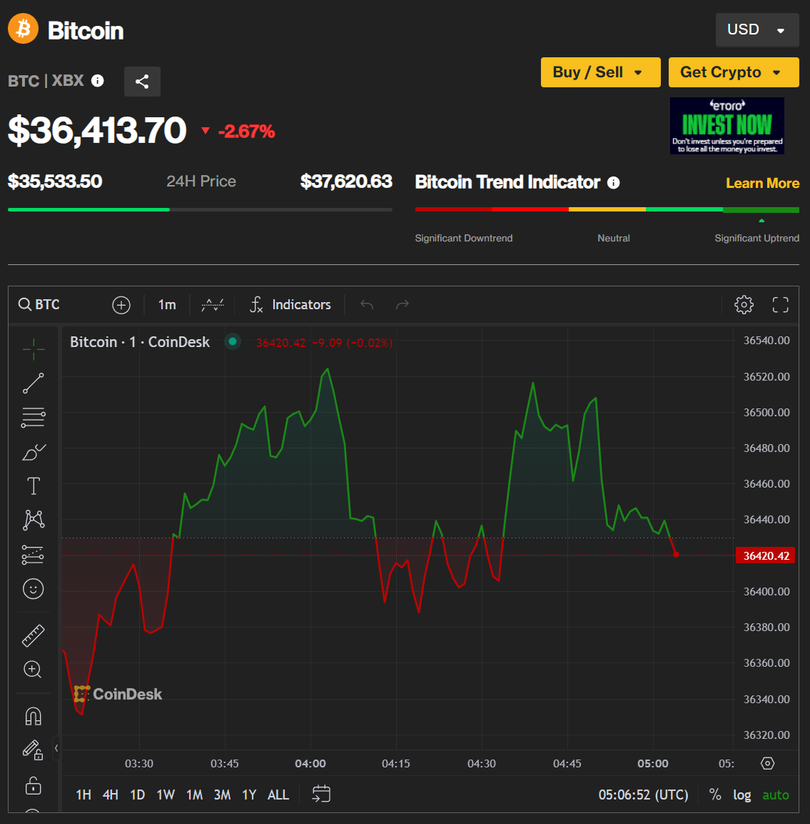Toggle the magnet snap mode
Image resolution: width=810 pixels, height=824 pixels.
tap(33, 716)
